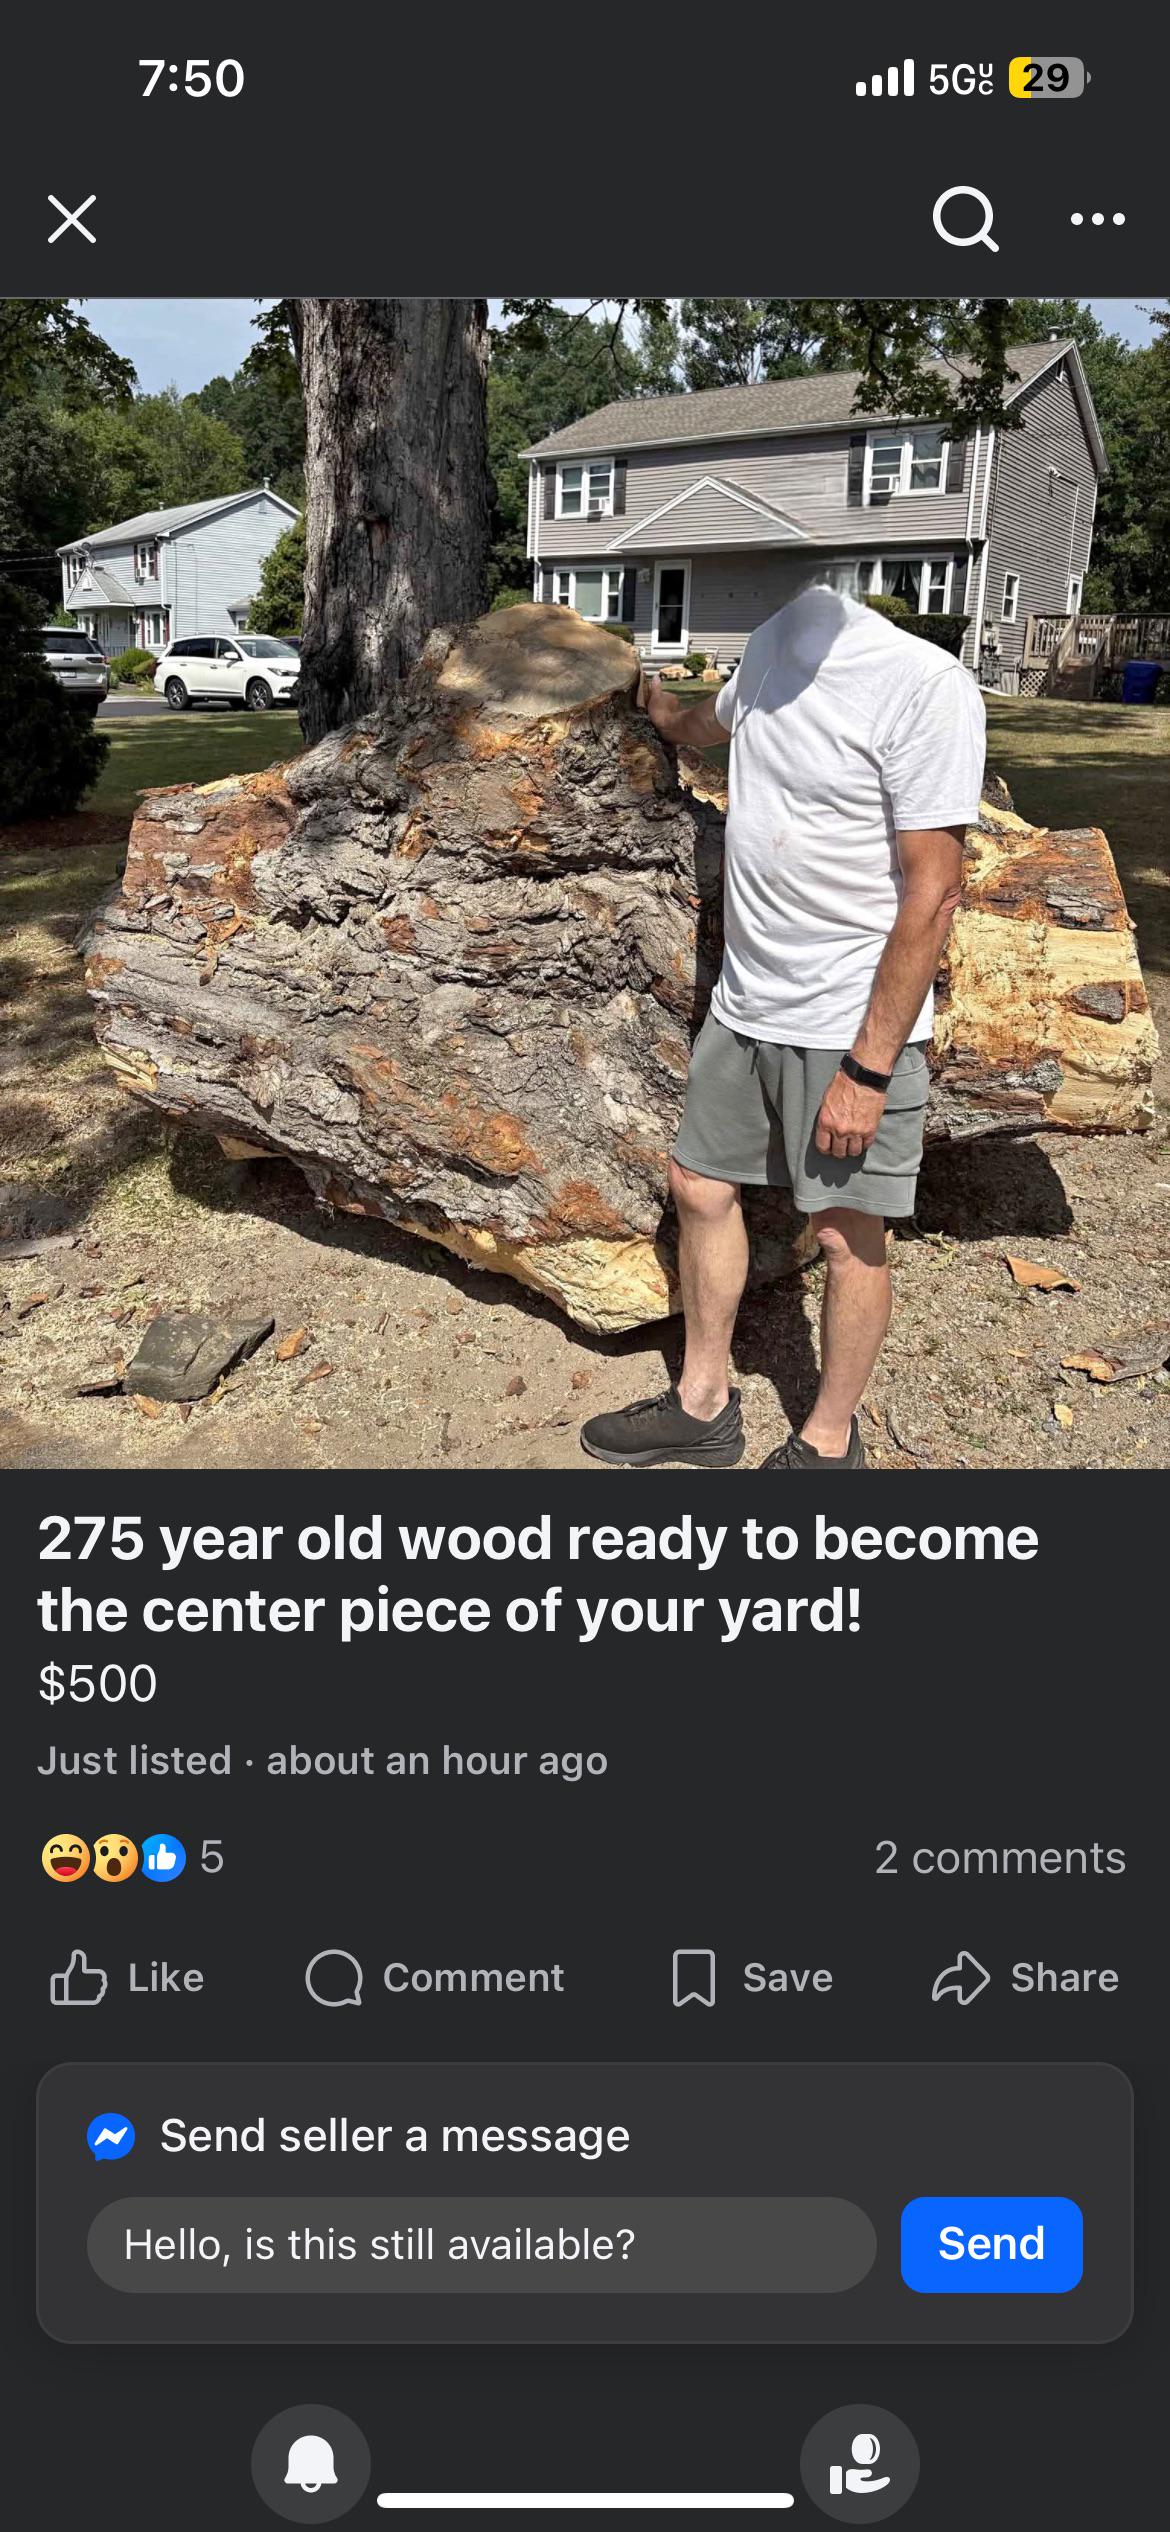Open the 2 comments link
The width and height of the screenshot is (1170, 2532).
[1000, 1858]
